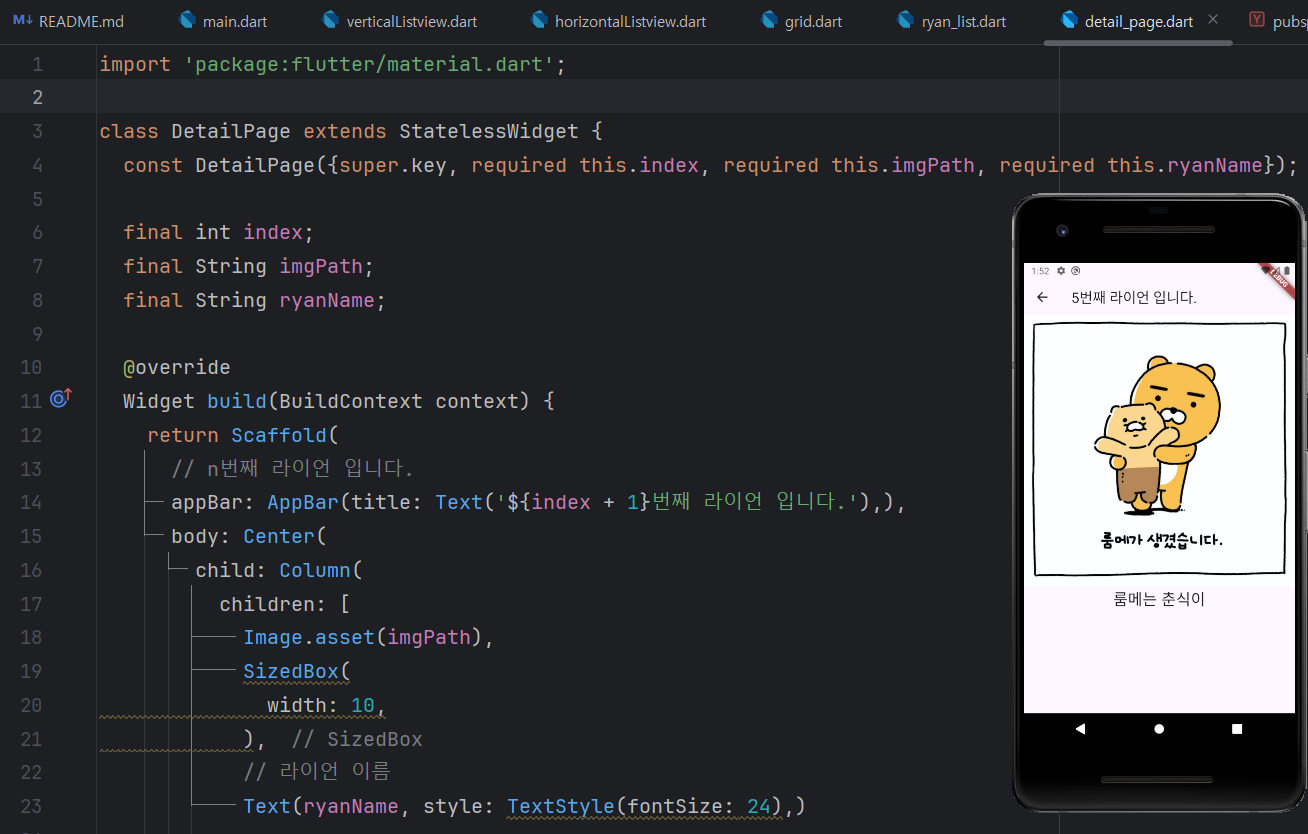Switch to verticalListview.dart tab
Screen dimensions: 1308x834
[399, 21]
